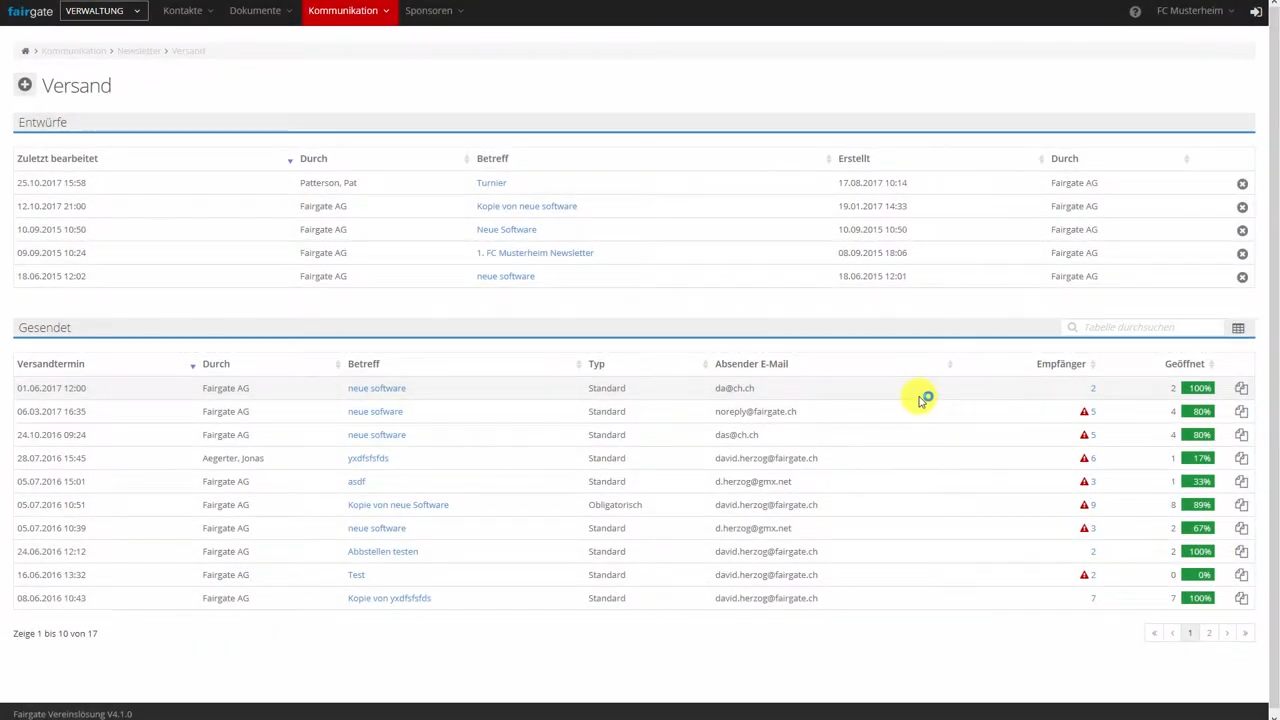1280x720 pixels.
Task: Remove the 1. FC Musterheim Newsletter draft
Action: click(1242, 254)
